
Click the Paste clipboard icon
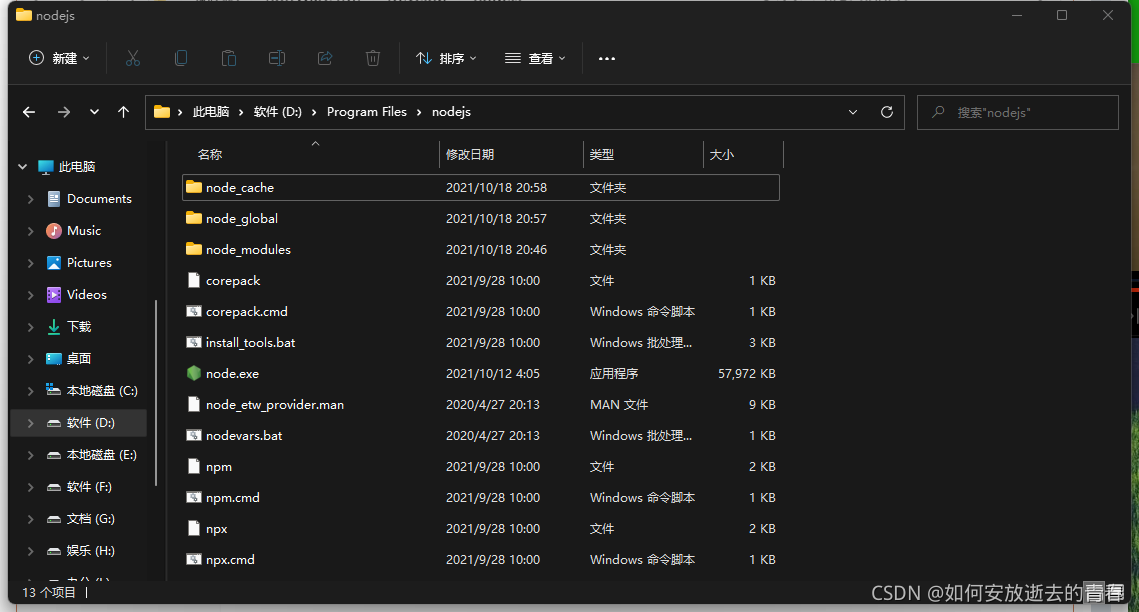pos(229,58)
